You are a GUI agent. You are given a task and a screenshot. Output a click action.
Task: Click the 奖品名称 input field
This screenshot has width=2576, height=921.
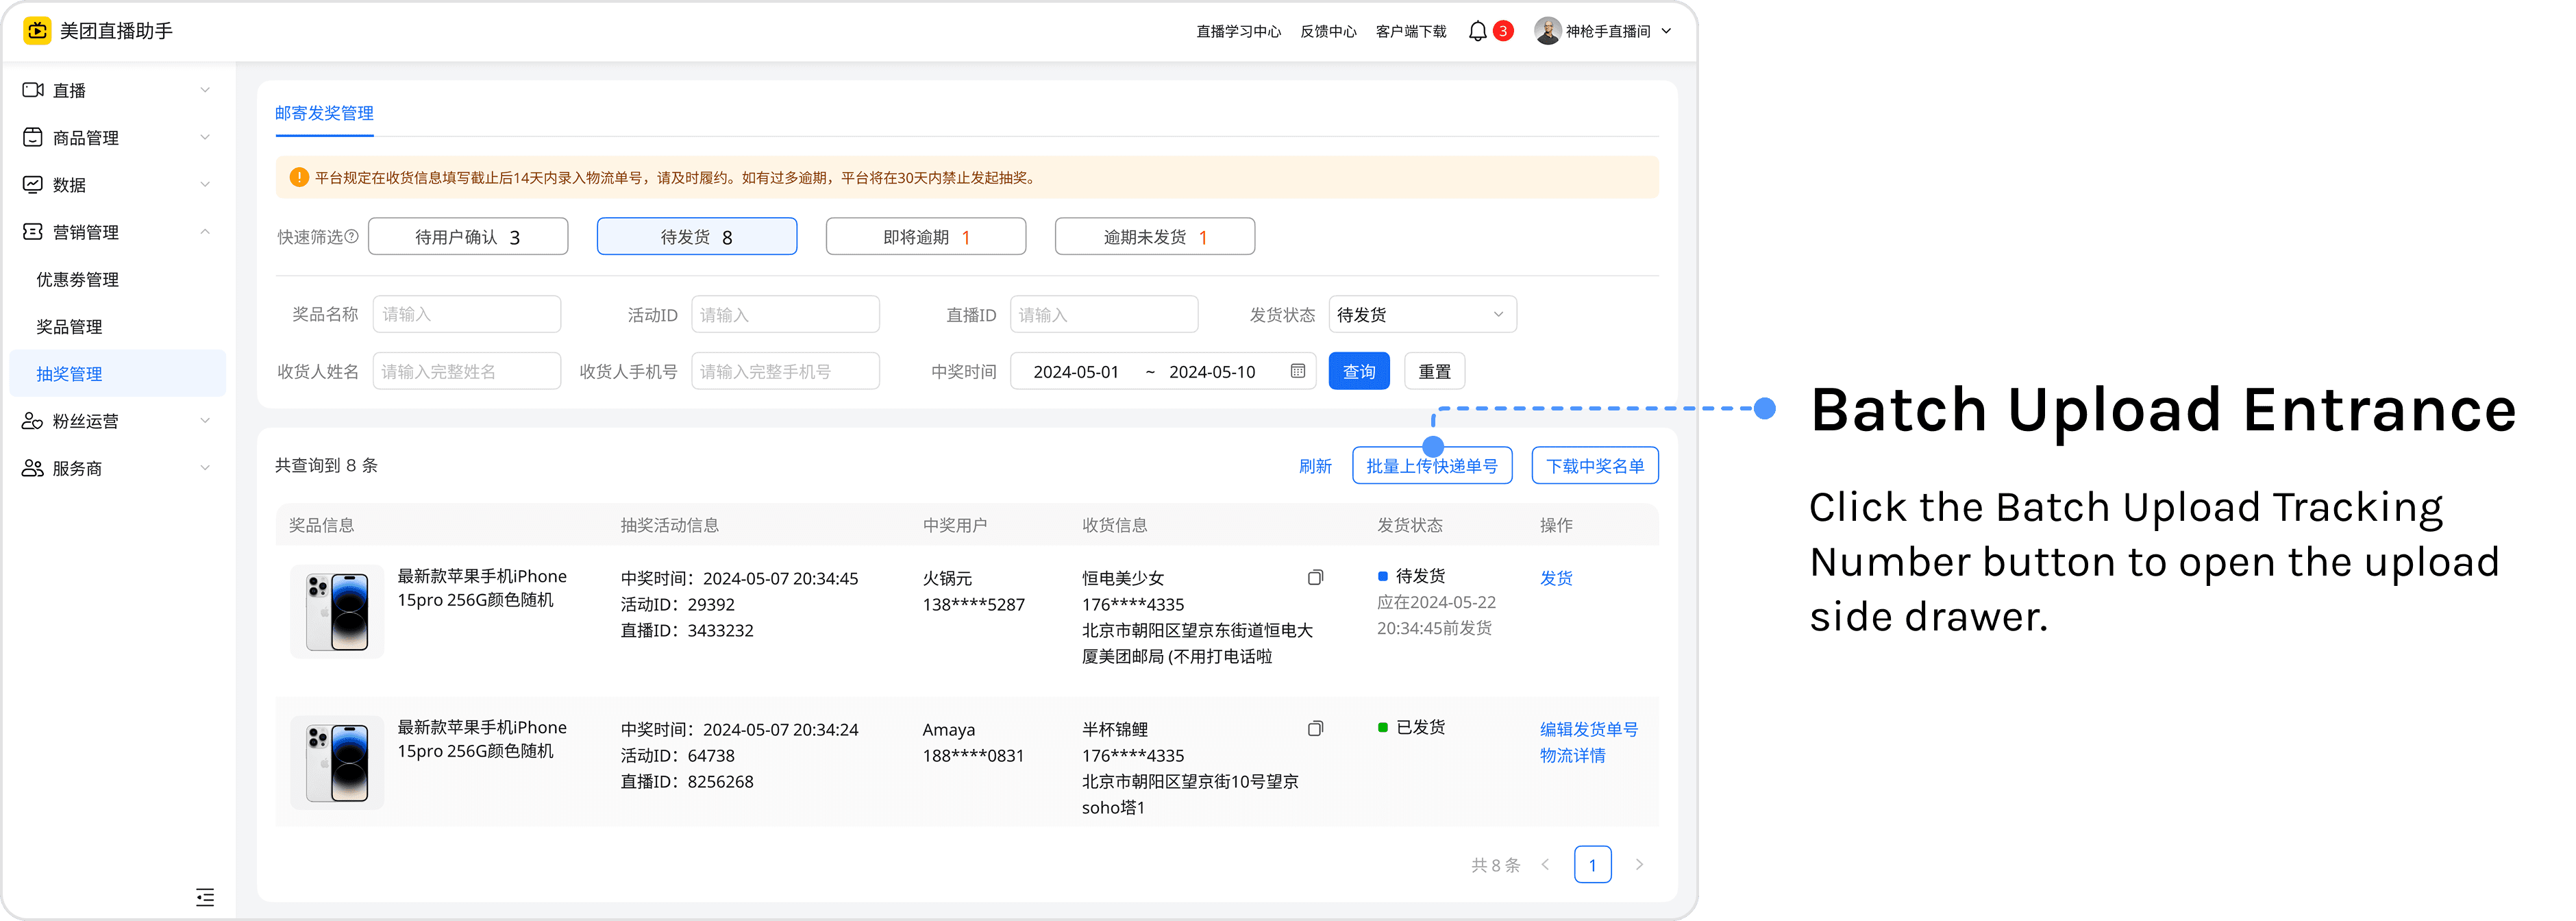coord(466,314)
